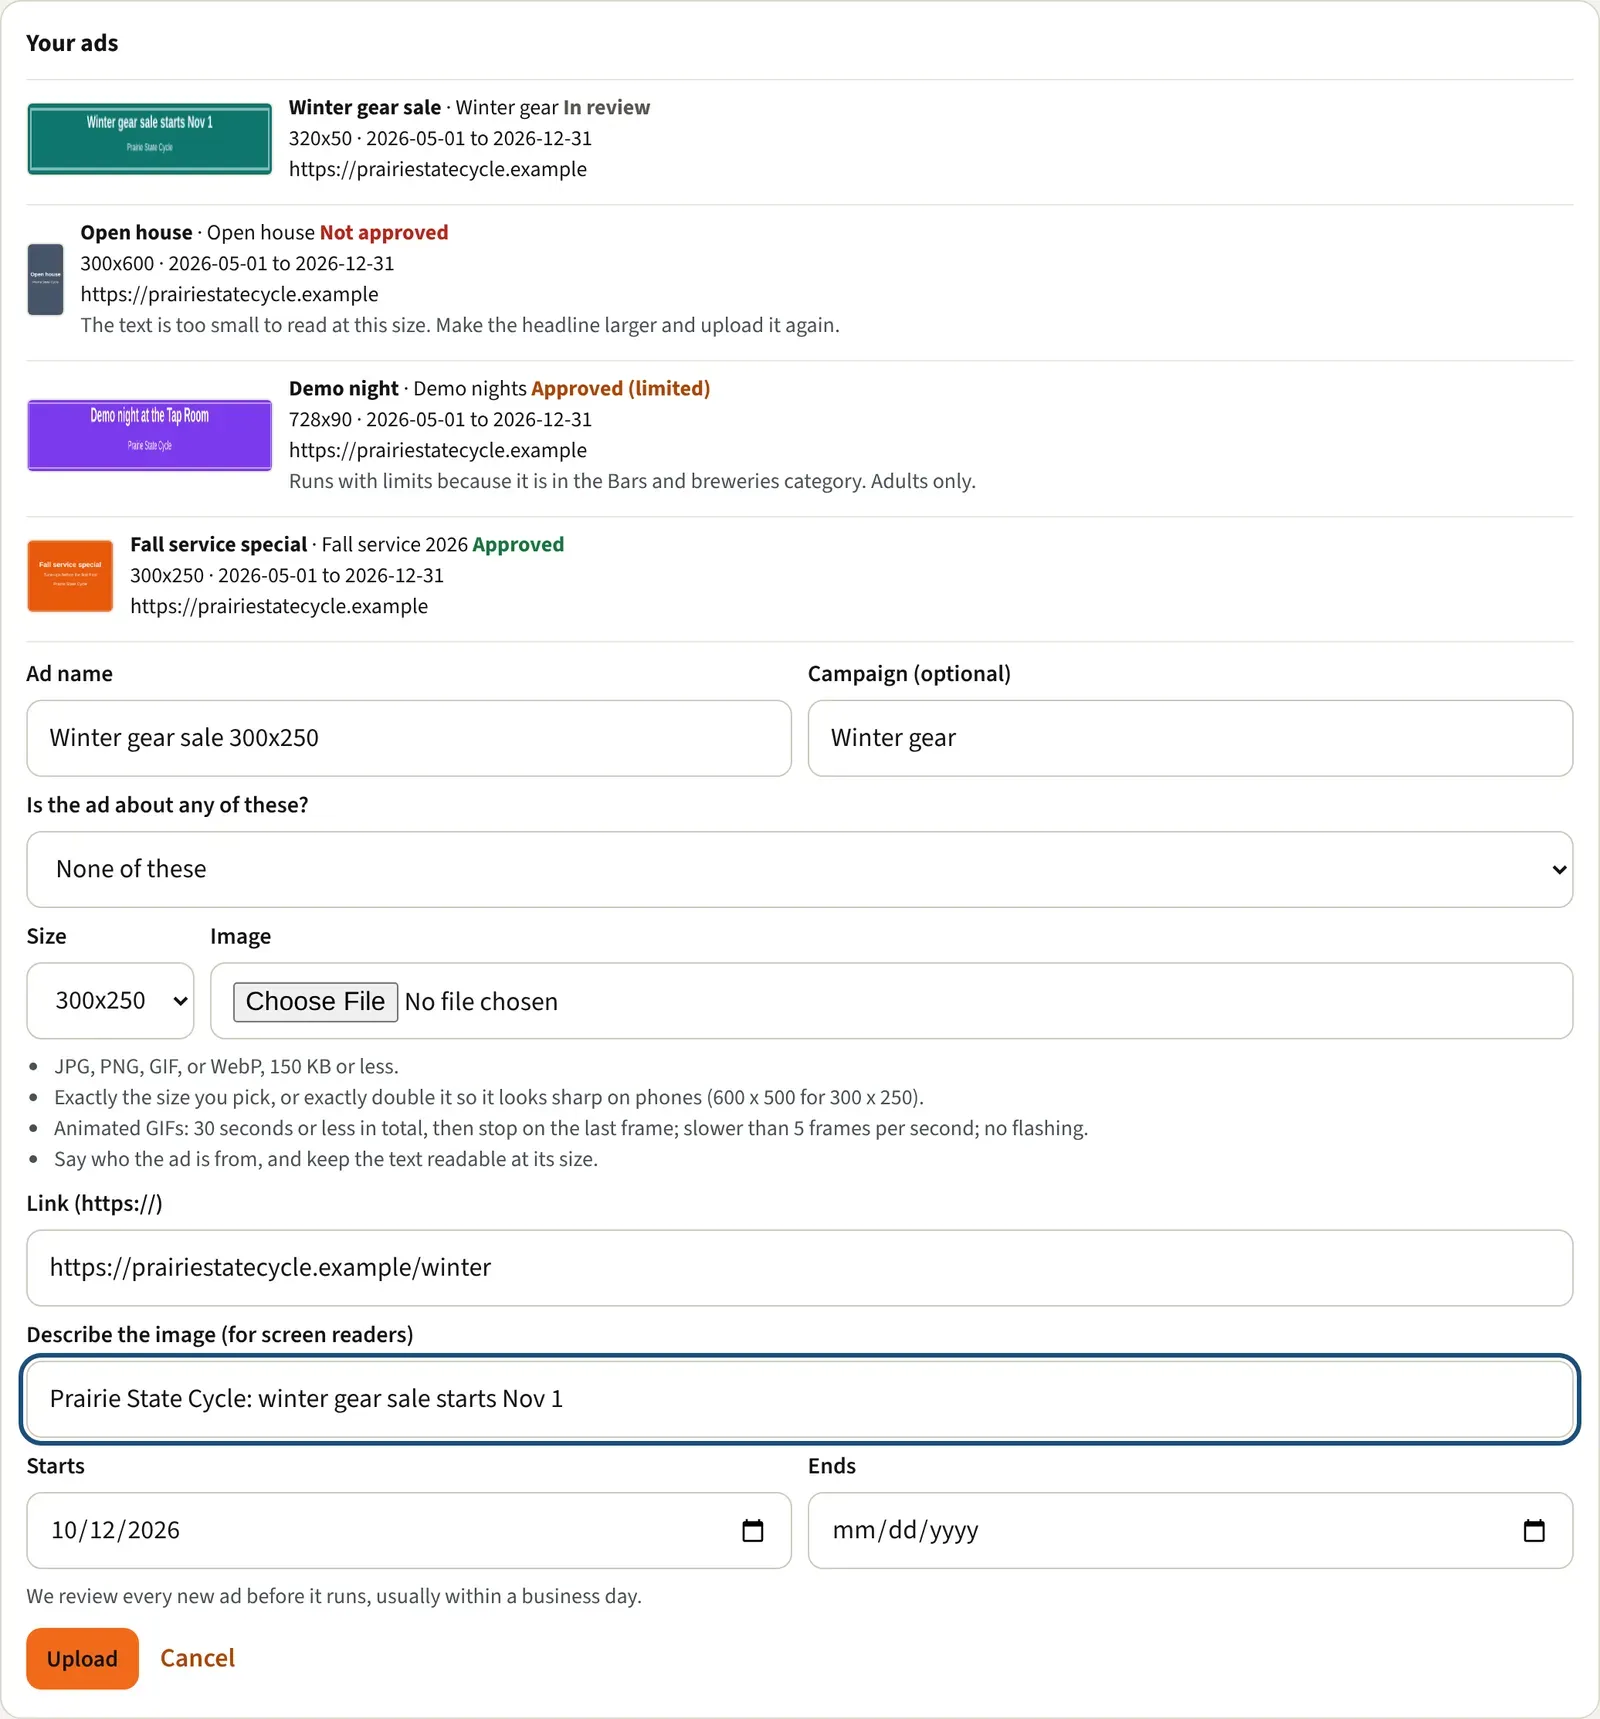The image size is (1600, 1719).
Task: Click the 'Not approved' status text
Action: pos(384,232)
